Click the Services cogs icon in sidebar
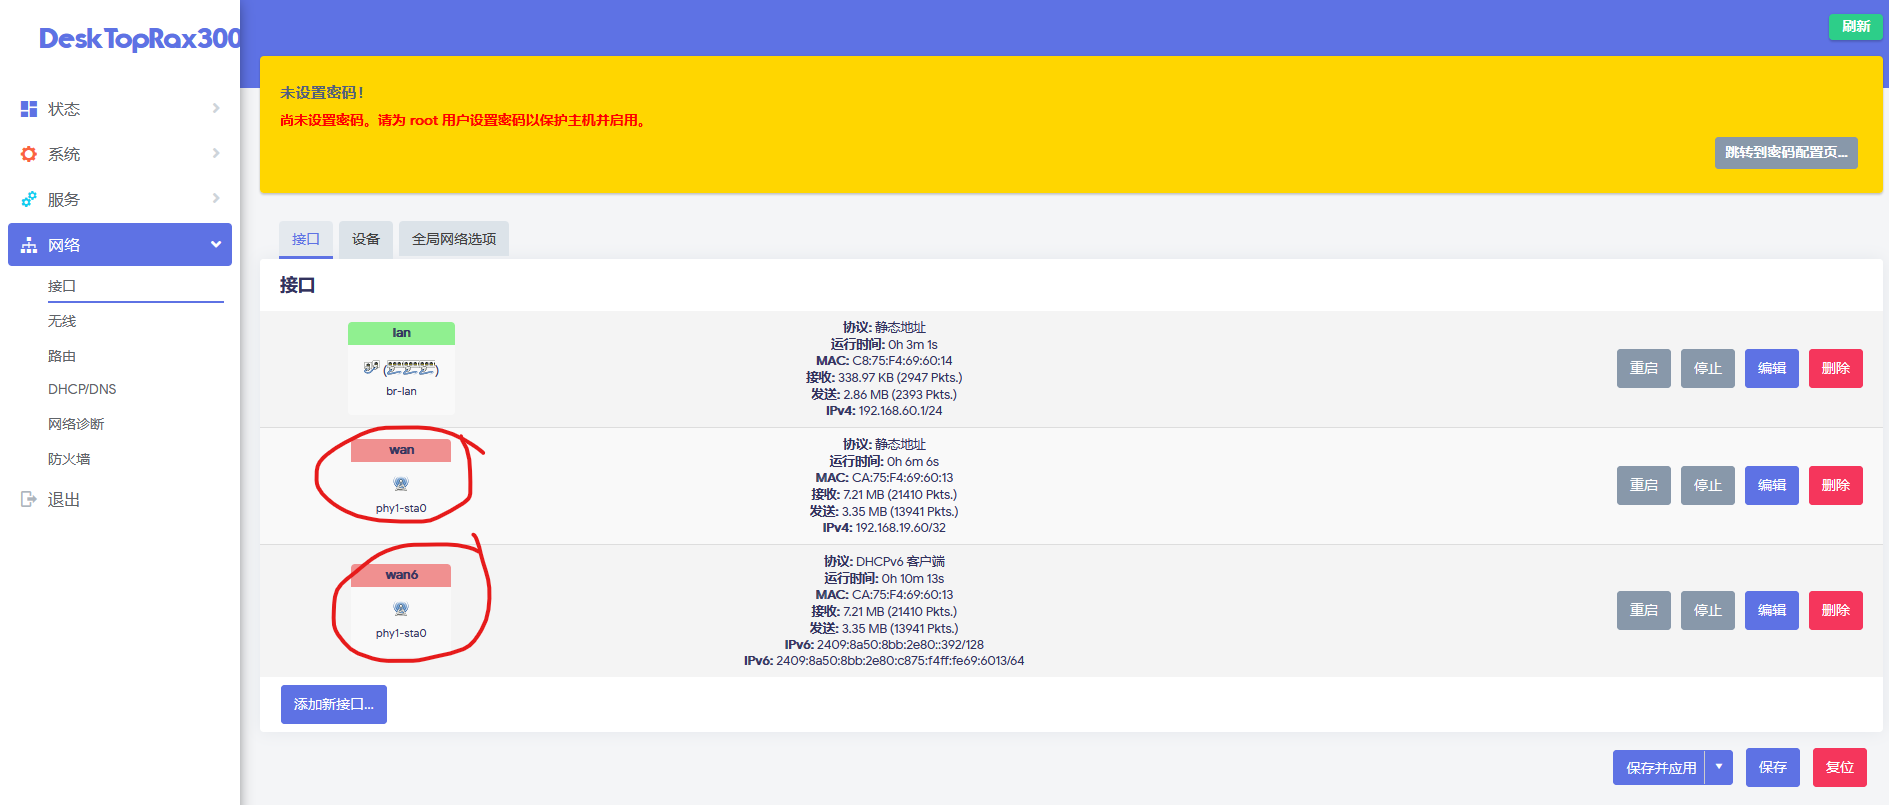The height and width of the screenshot is (805, 1889). pos(29,199)
